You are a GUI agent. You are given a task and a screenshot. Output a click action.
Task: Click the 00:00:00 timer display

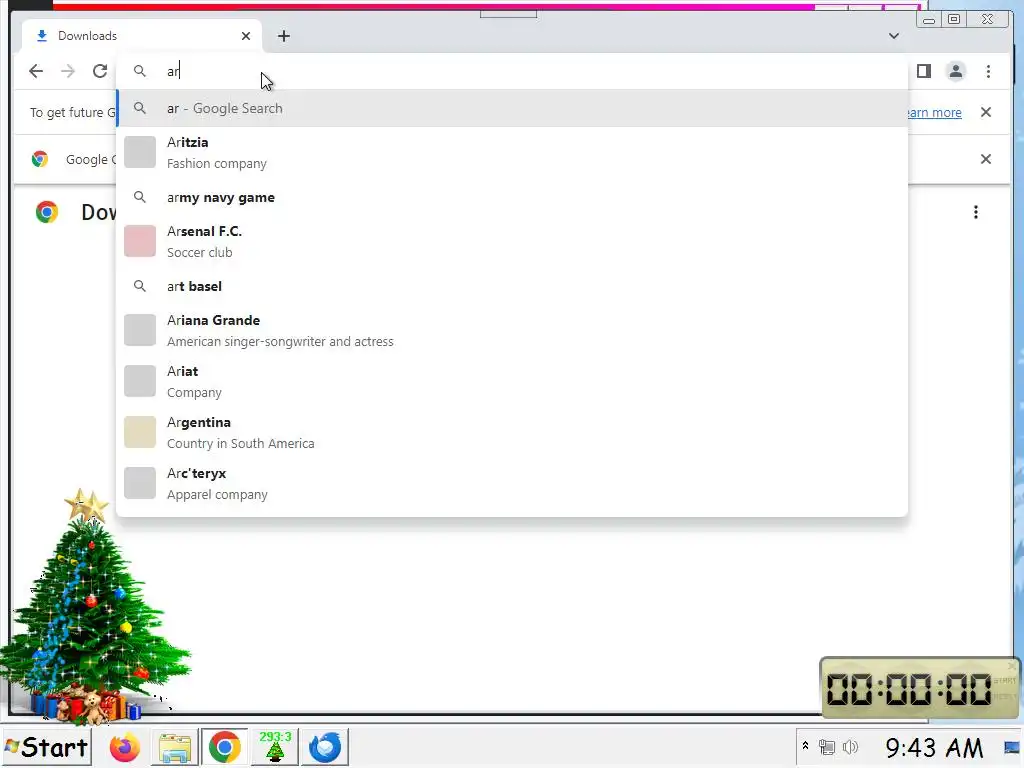pos(908,689)
